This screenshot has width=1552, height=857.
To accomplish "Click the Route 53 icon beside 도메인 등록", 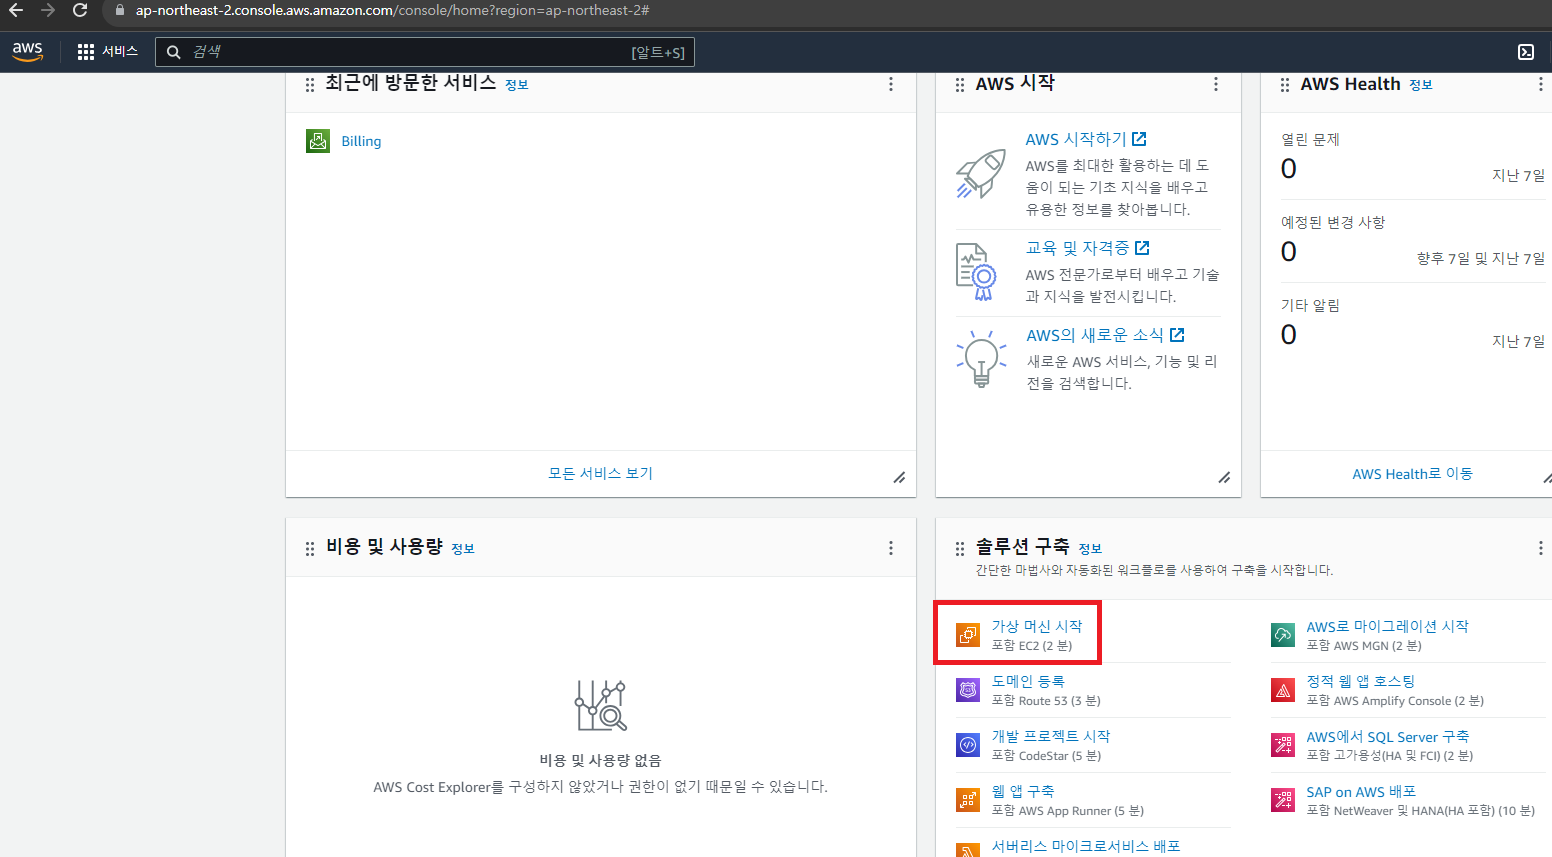I will coord(968,690).
